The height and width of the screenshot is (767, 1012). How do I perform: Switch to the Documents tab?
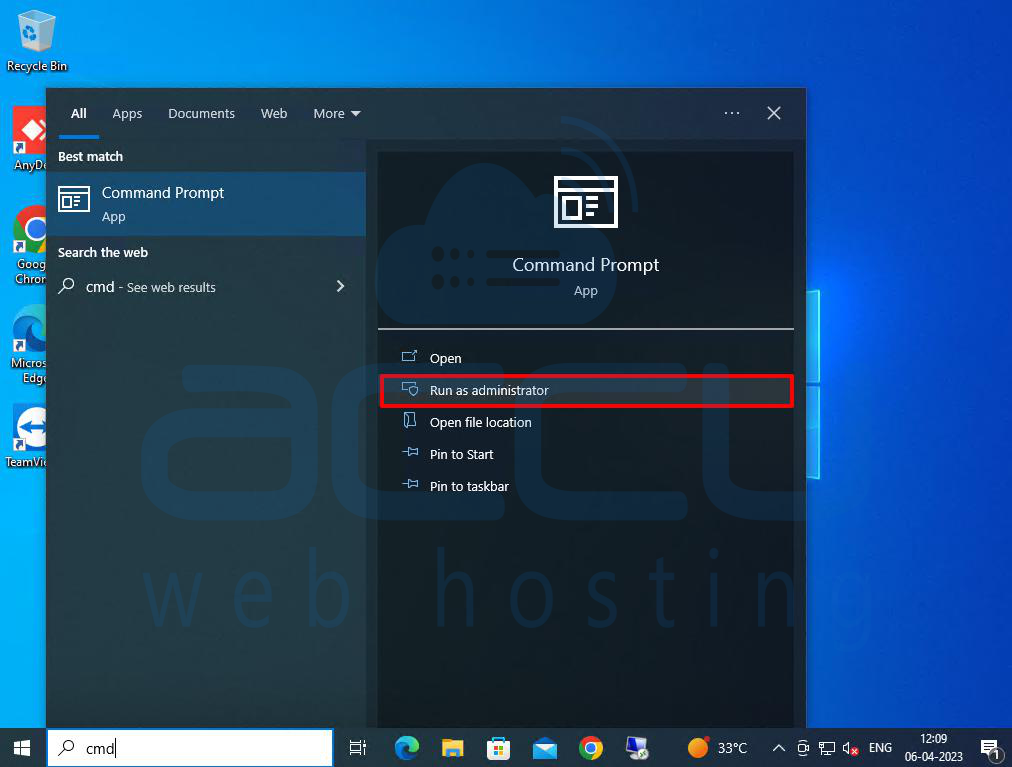tap(201, 113)
